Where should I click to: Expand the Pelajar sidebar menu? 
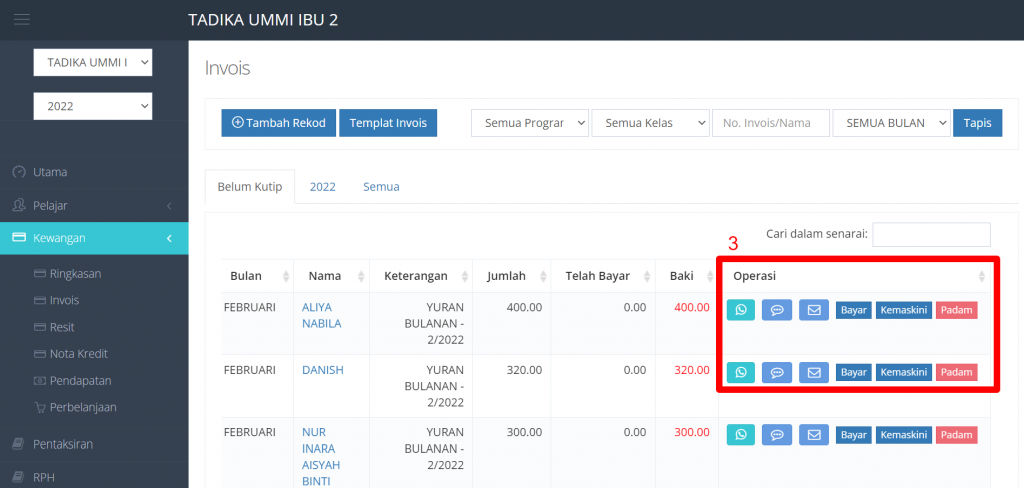pyautogui.click(x=94, y=205)
